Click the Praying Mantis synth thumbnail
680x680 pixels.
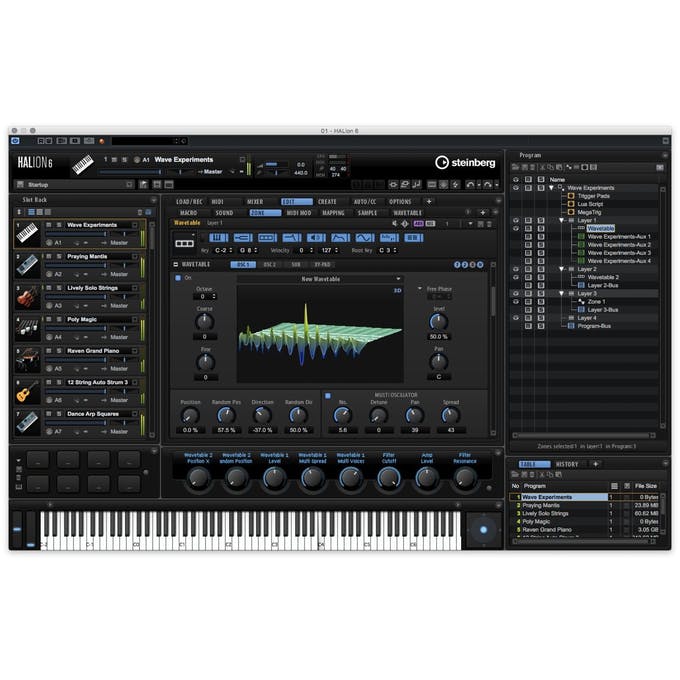pyautogui.click(x=28, y=265)
